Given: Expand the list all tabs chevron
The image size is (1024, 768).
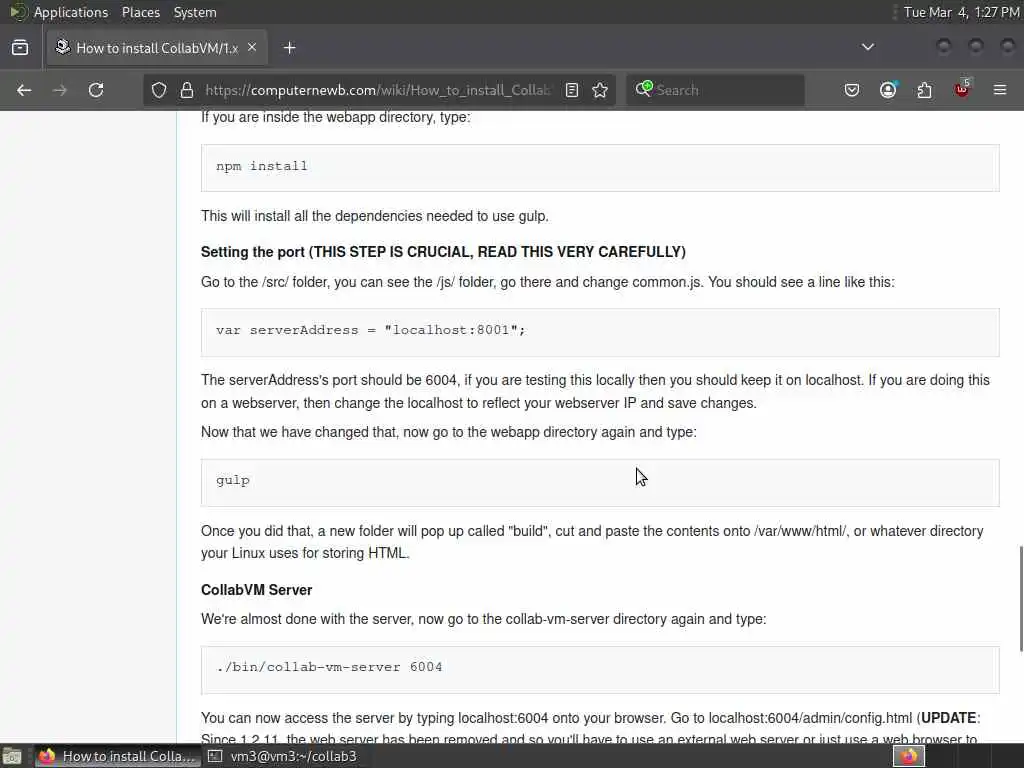Looking at the screenshot, I should 868,47.
